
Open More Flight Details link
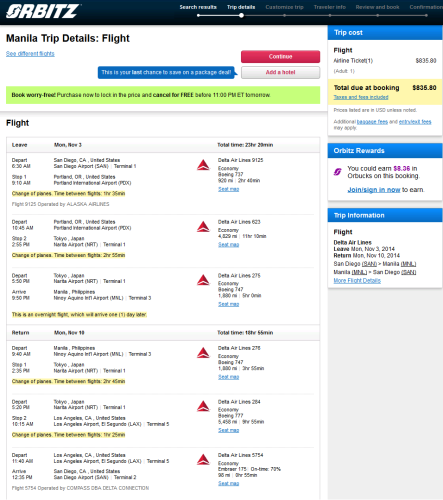357,281
